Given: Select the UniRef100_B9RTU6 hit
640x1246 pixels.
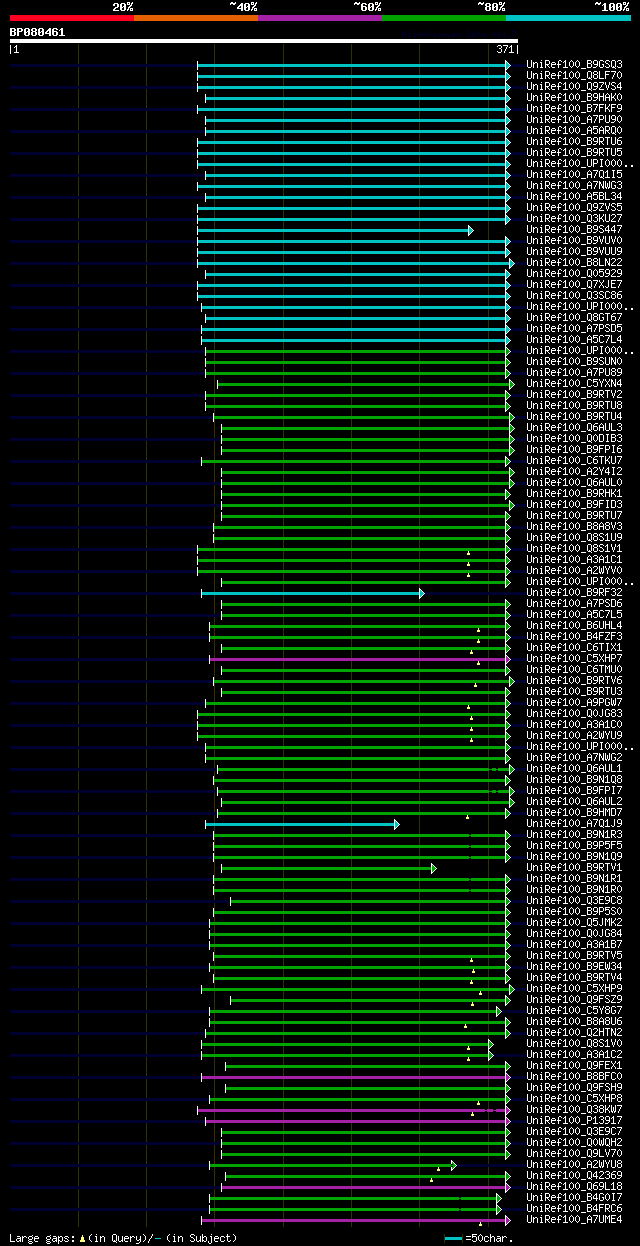Looking at the screenshot, I should (x=575, y=141).
